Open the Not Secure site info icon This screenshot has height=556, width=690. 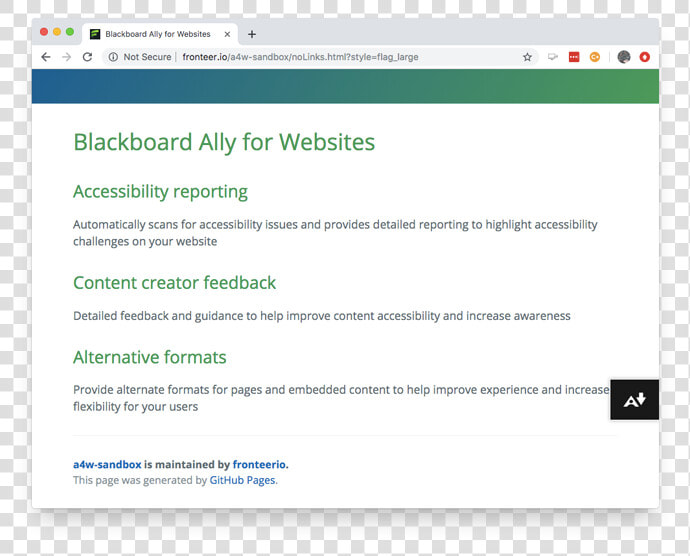point(113,57)
